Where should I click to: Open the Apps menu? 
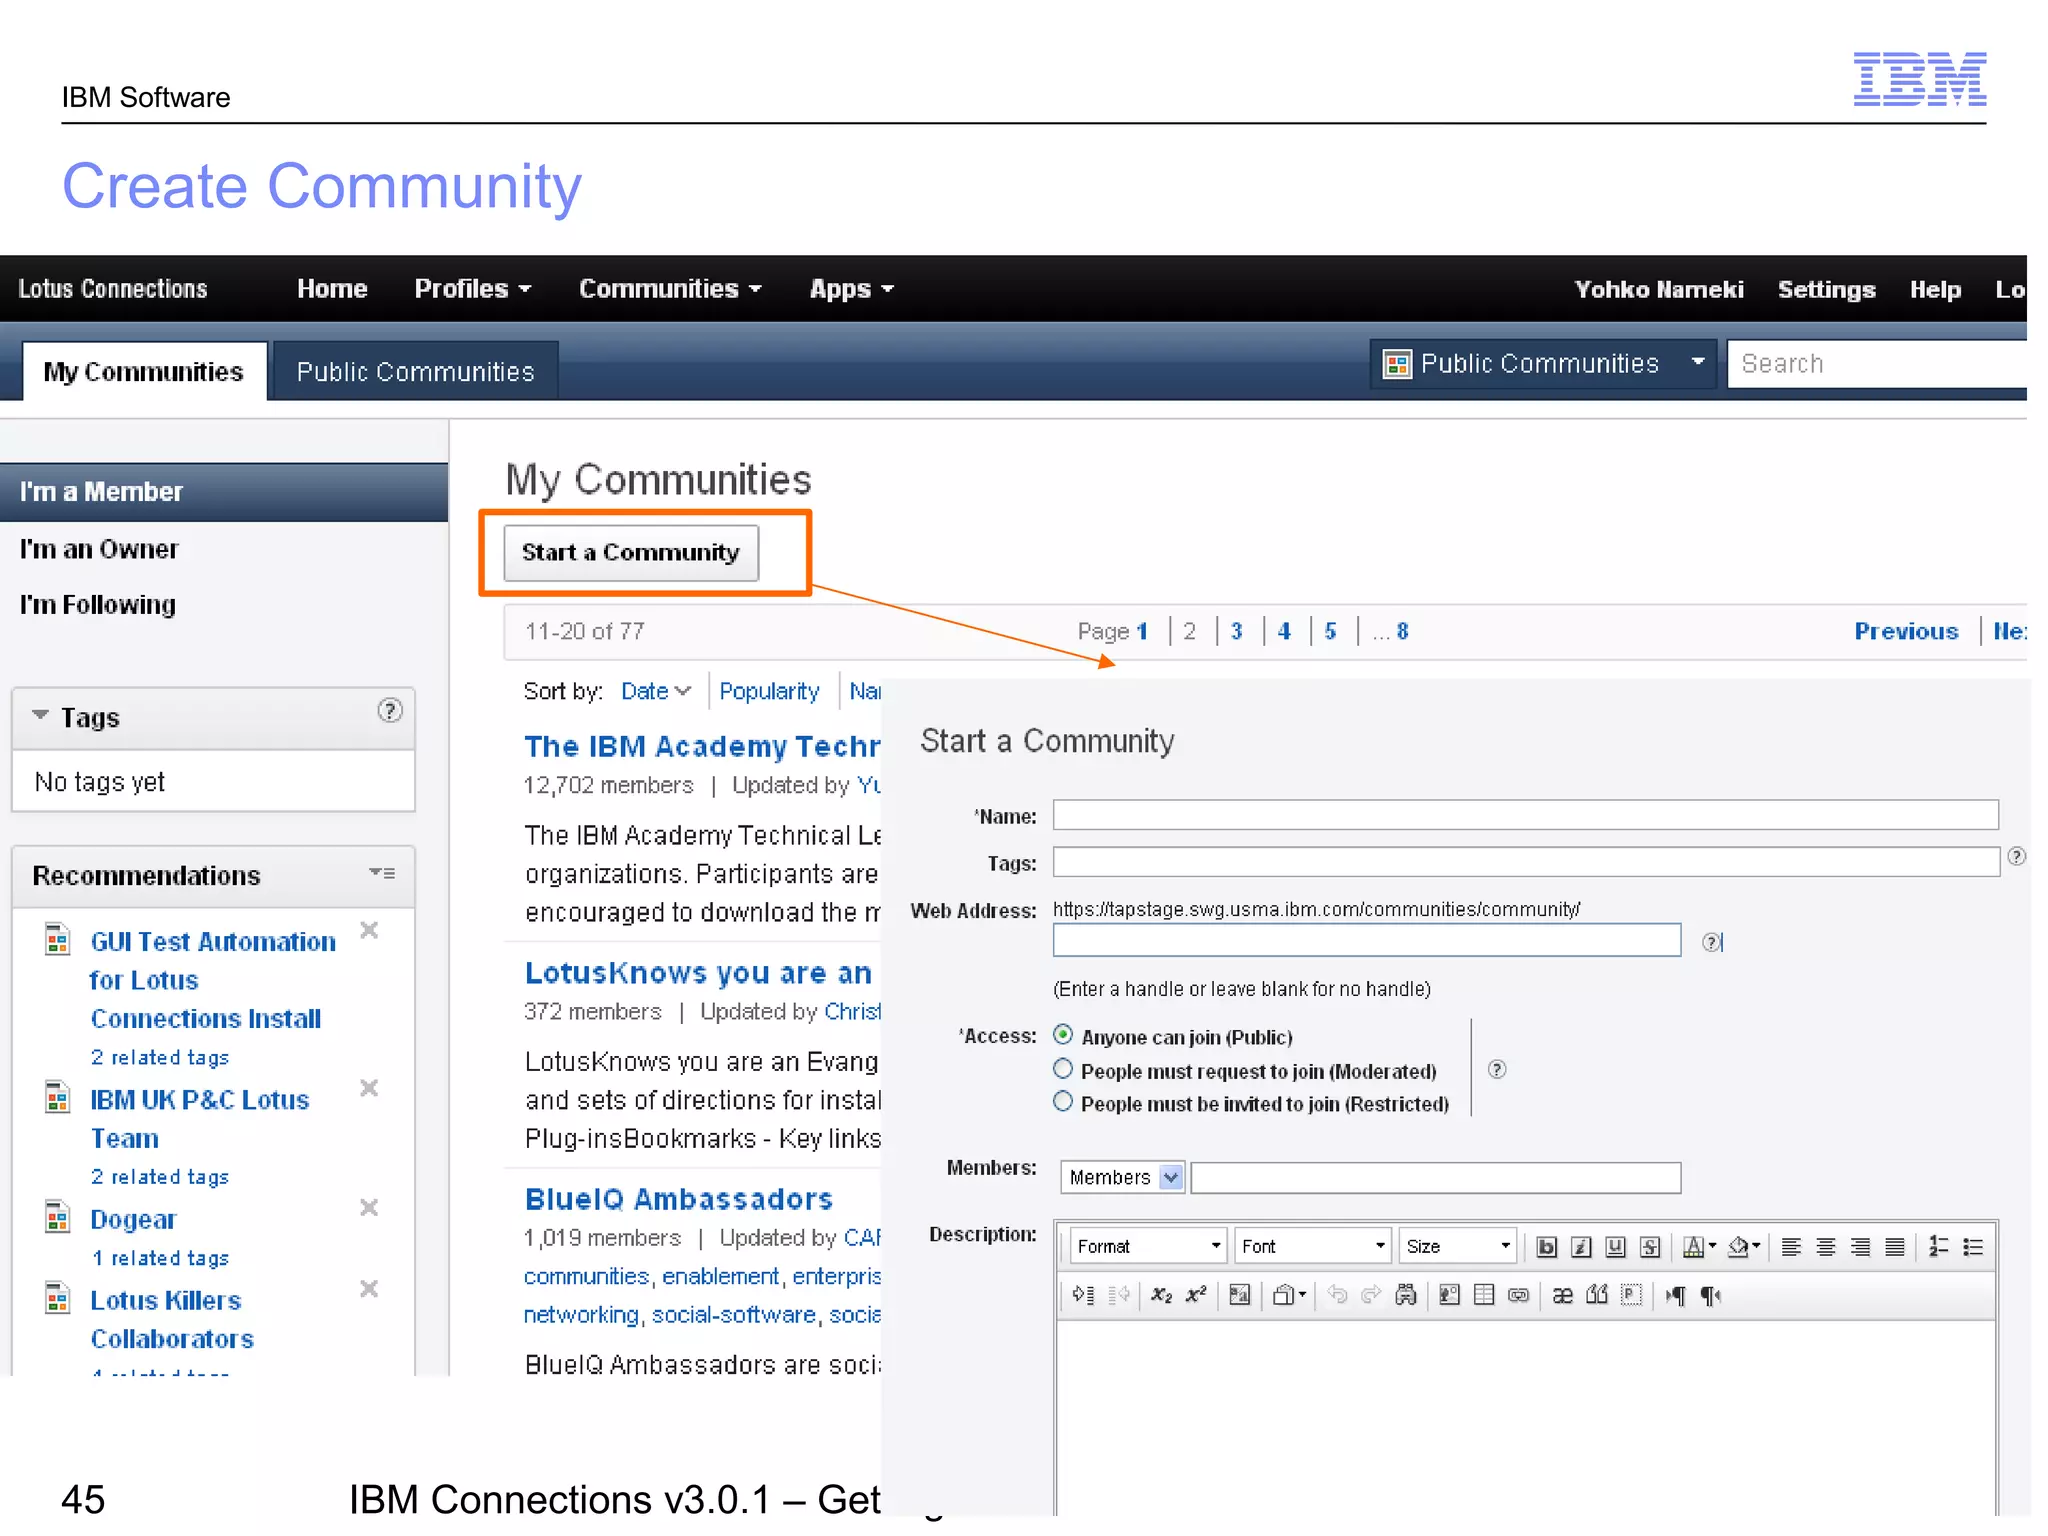point(851,289)
